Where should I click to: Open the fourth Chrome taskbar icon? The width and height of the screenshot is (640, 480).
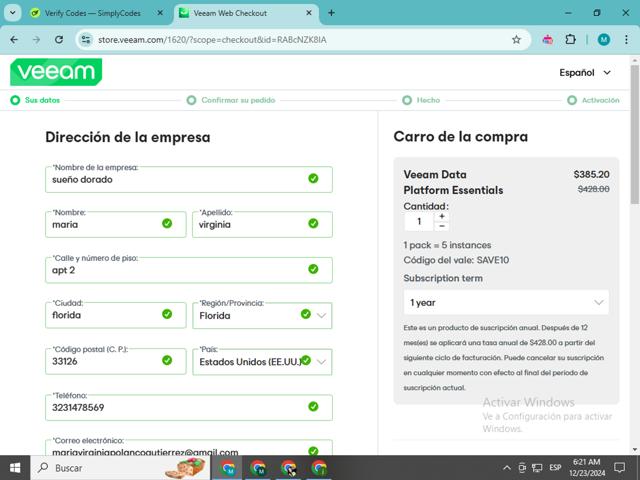click(319, 468)
